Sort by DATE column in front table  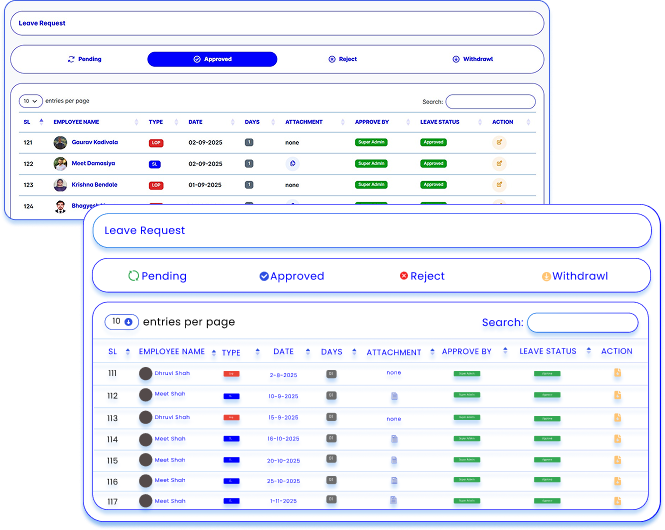(284, 352)
